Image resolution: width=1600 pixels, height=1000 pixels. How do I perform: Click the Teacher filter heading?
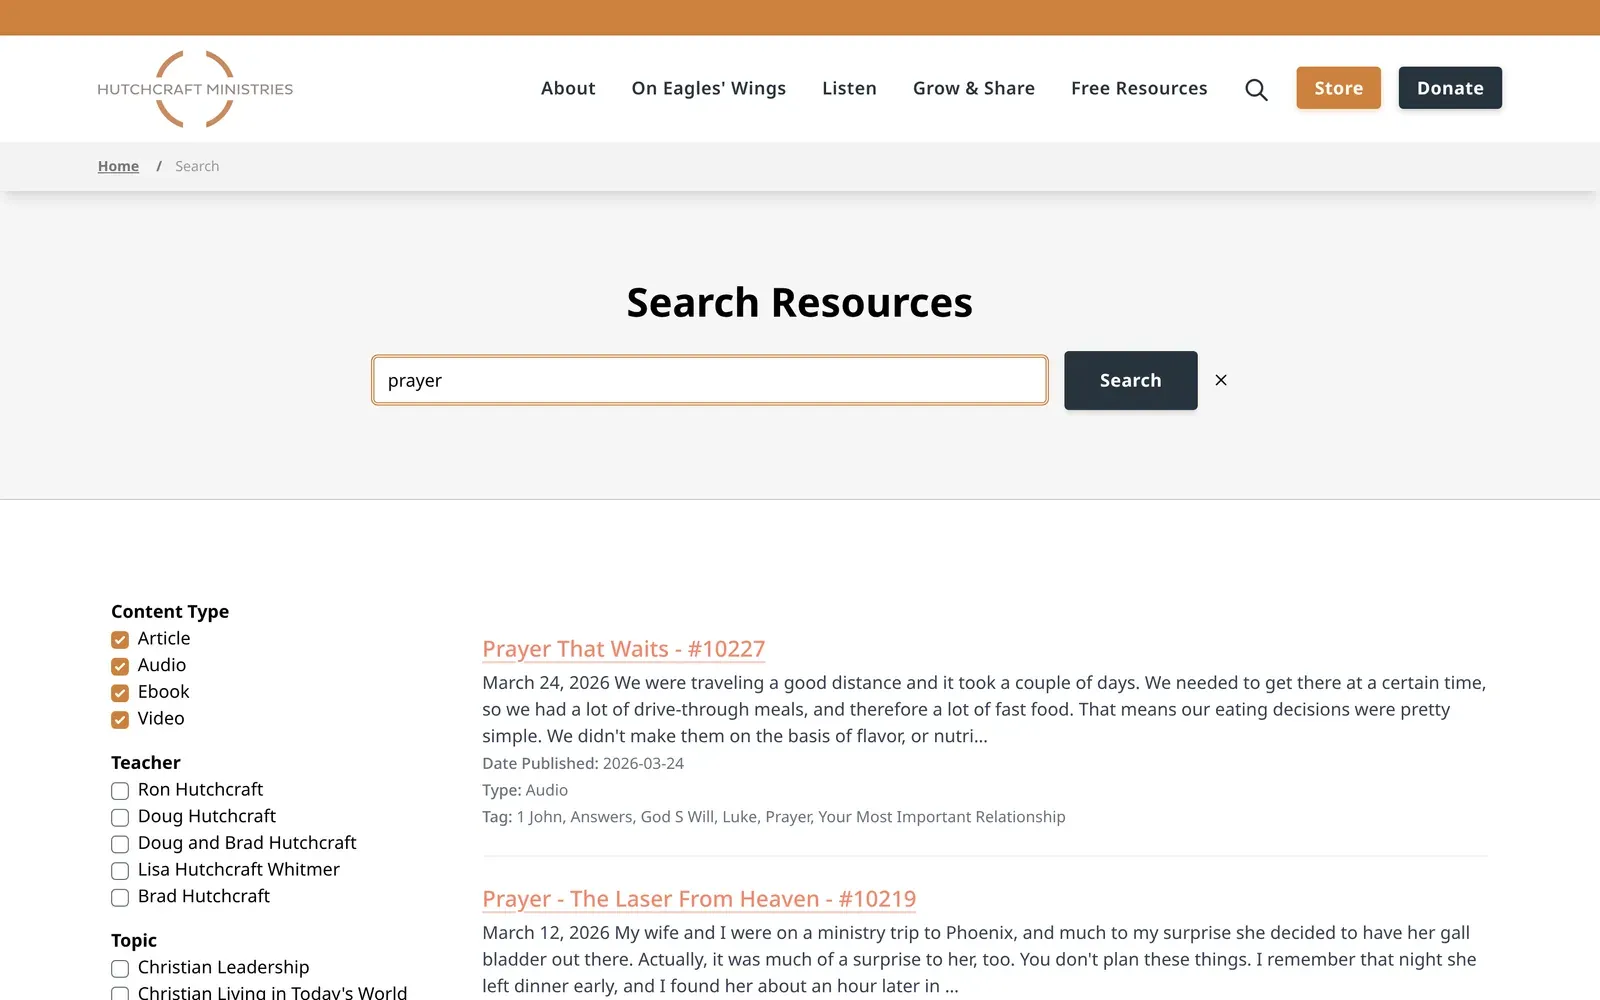click(146, 762)
